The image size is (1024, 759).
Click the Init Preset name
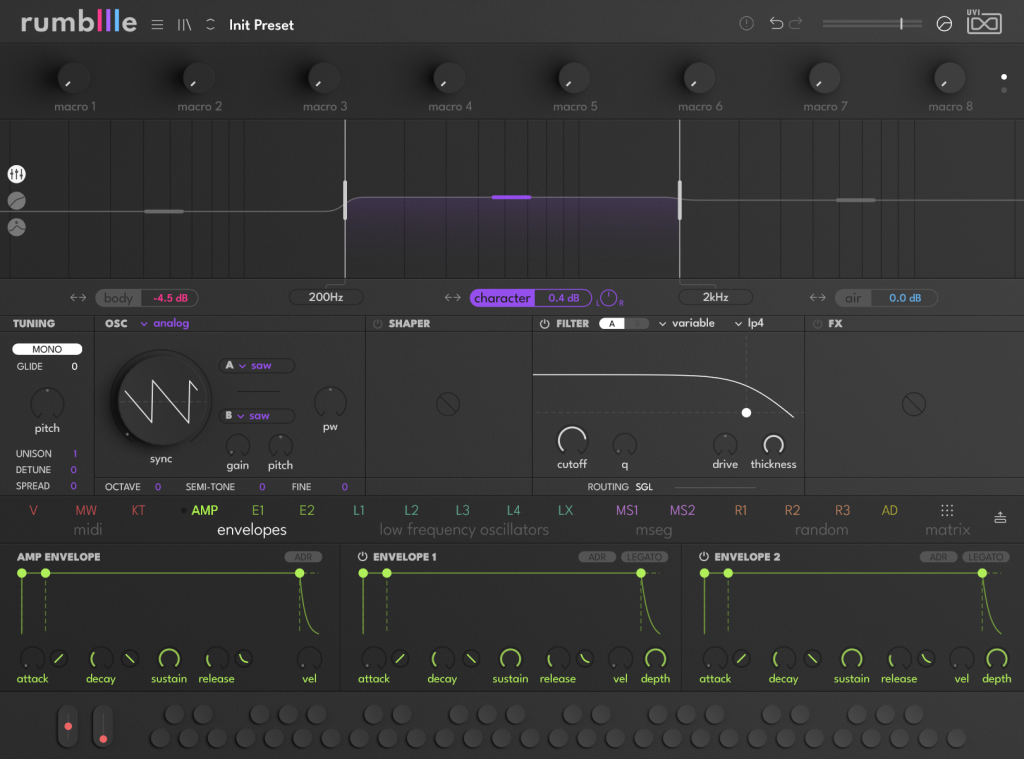(261, 25)
